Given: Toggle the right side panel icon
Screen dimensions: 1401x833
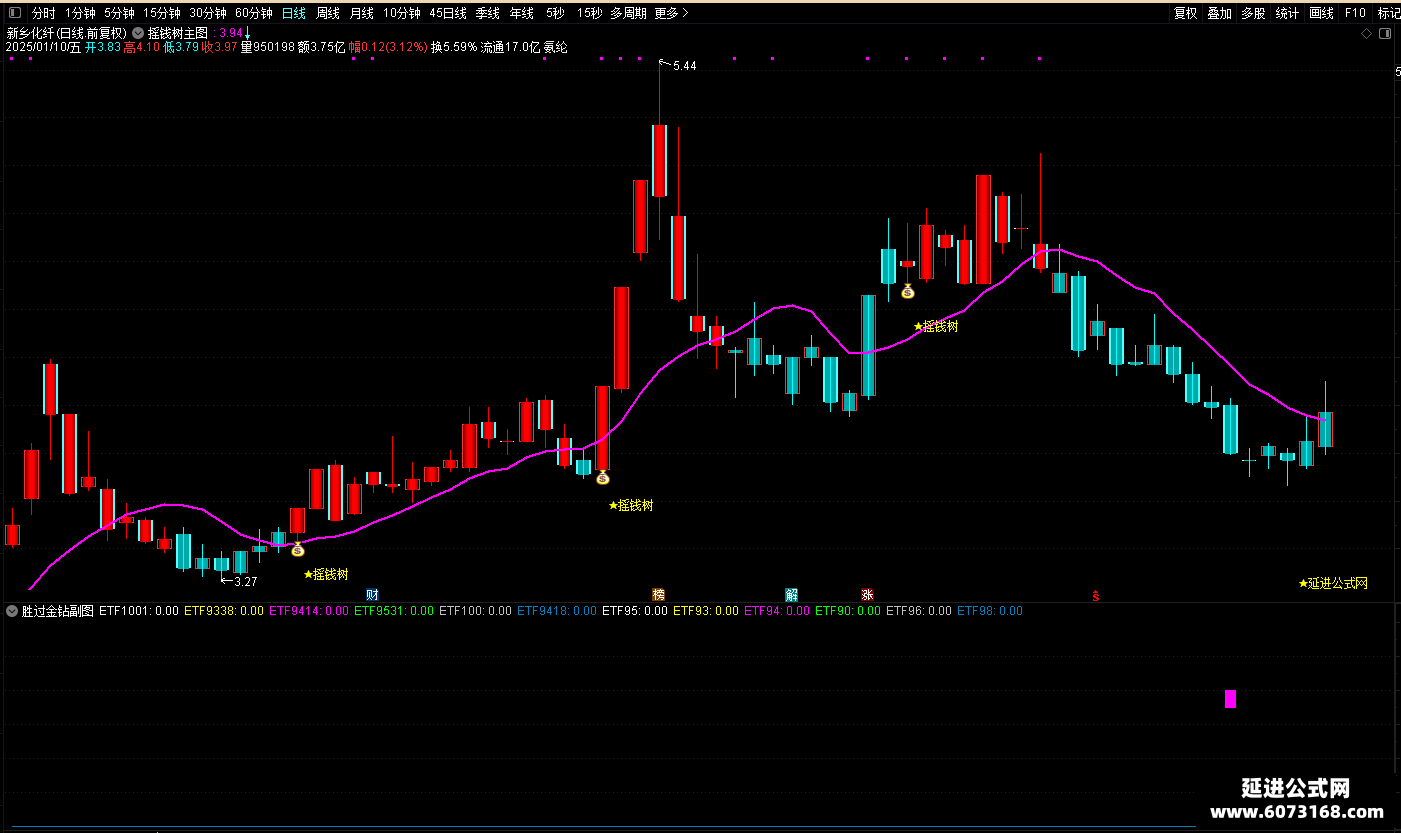Looking at the screenshot, I should click(1385, 33).
